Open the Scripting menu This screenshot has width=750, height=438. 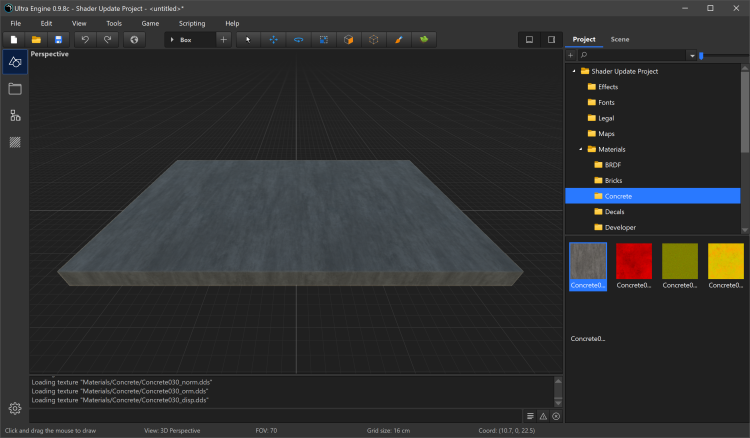coord(191,23)
